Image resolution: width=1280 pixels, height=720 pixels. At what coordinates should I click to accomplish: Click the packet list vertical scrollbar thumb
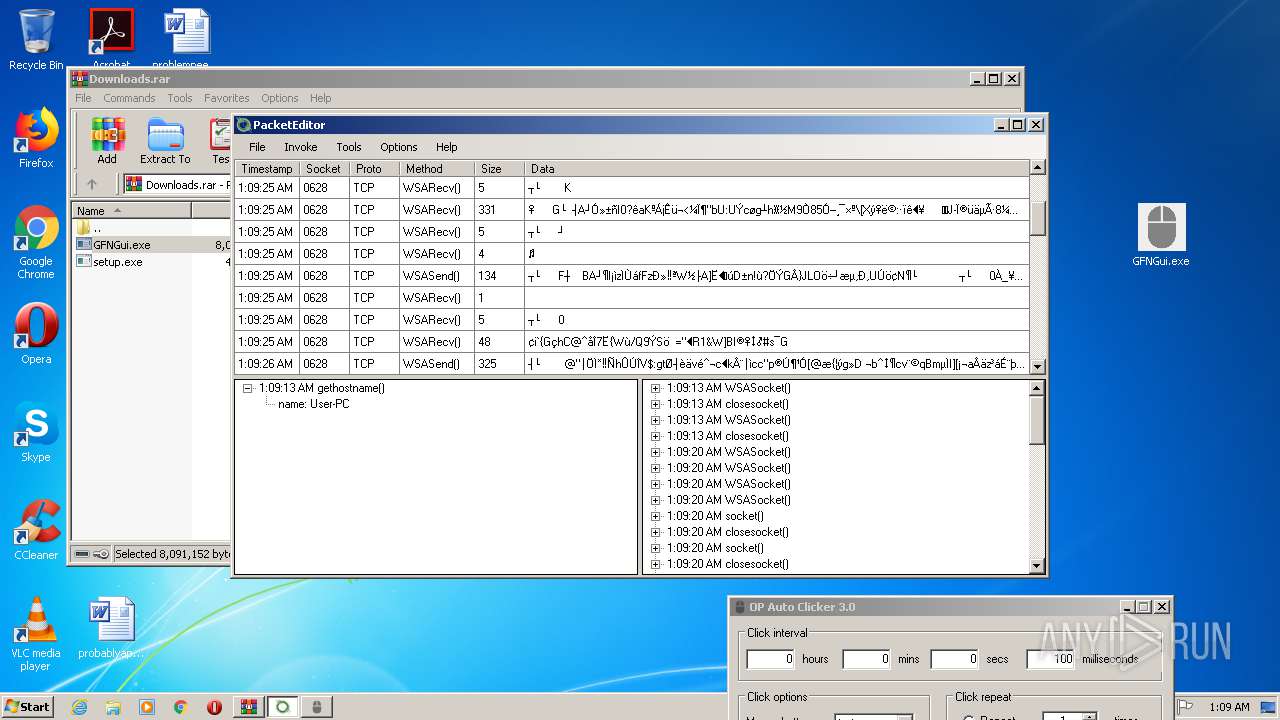pos(1037,218)
